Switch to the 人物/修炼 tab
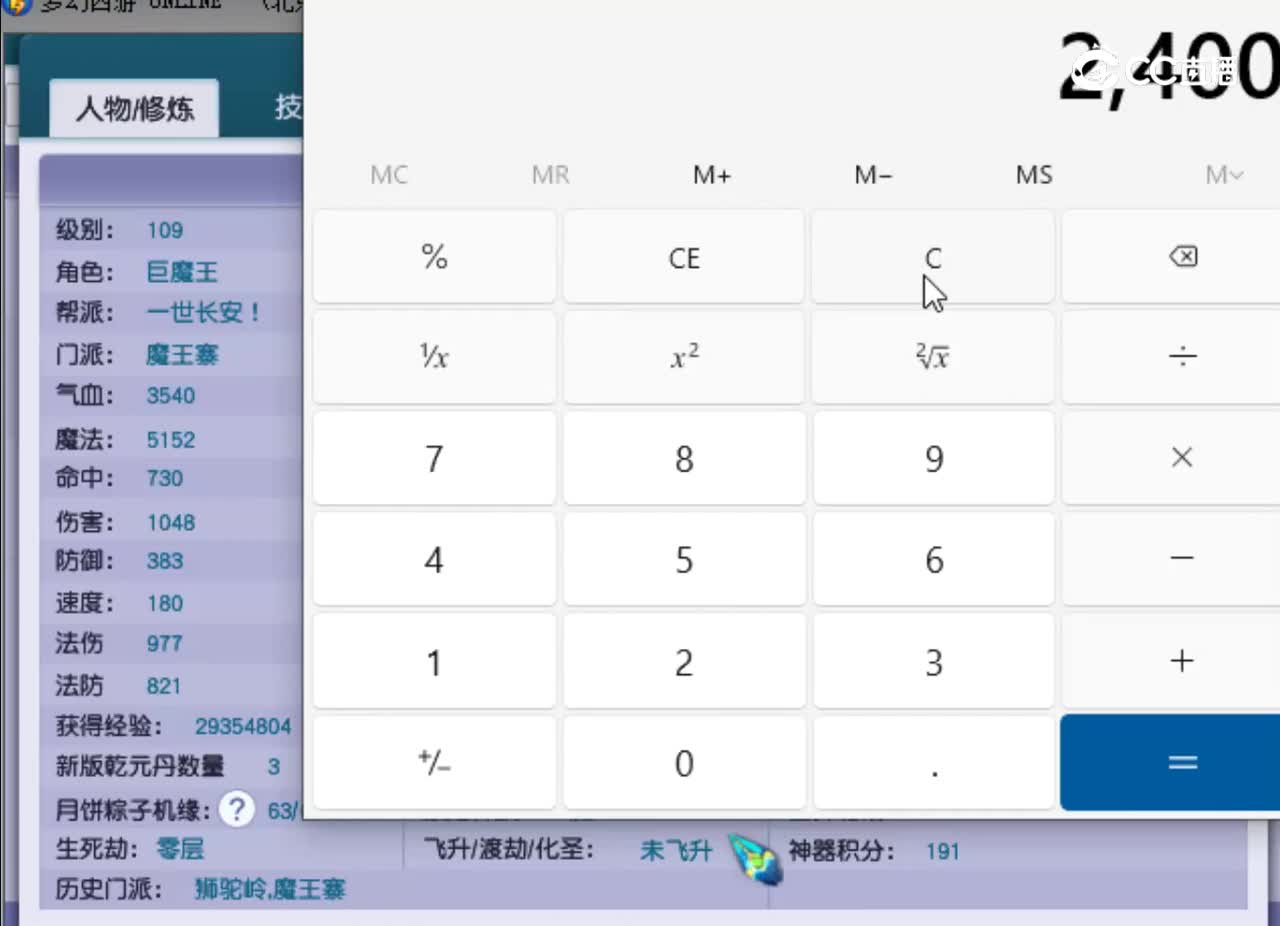Screen dimensions: 1280x926 [134, 107]
